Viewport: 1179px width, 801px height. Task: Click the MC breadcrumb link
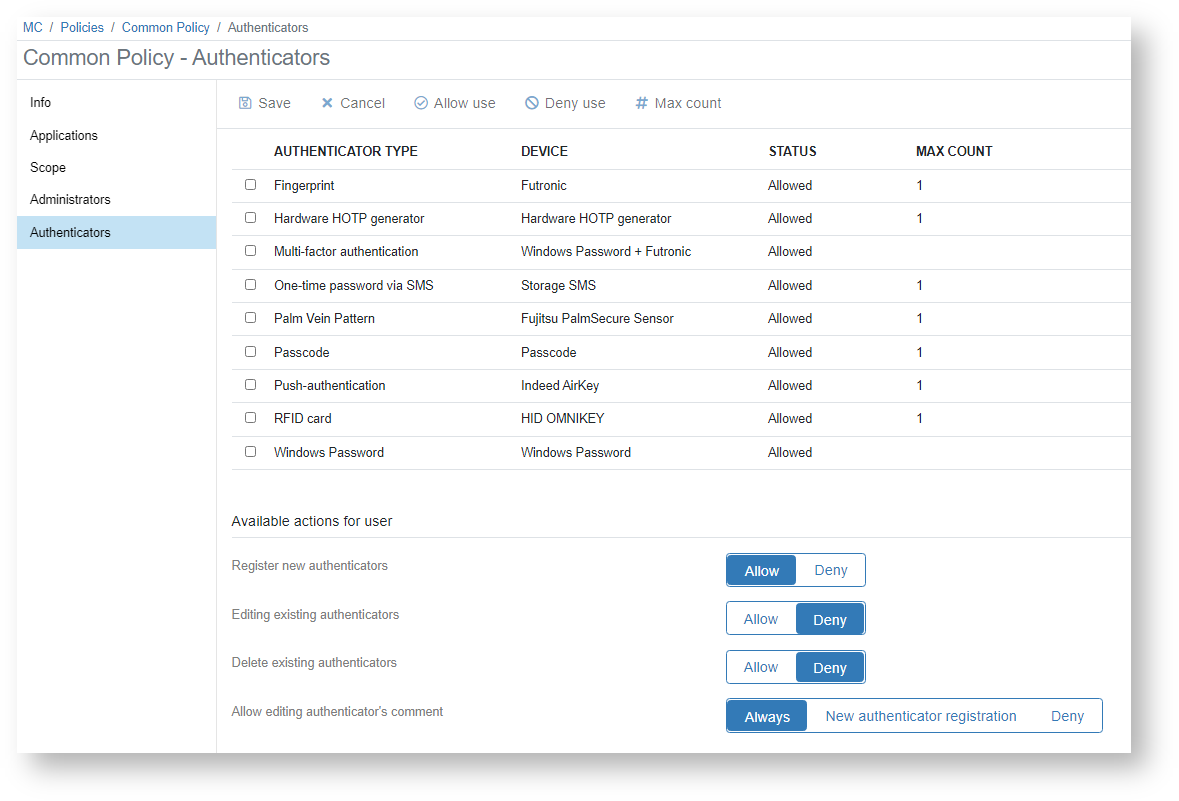[x=33, y=27]
